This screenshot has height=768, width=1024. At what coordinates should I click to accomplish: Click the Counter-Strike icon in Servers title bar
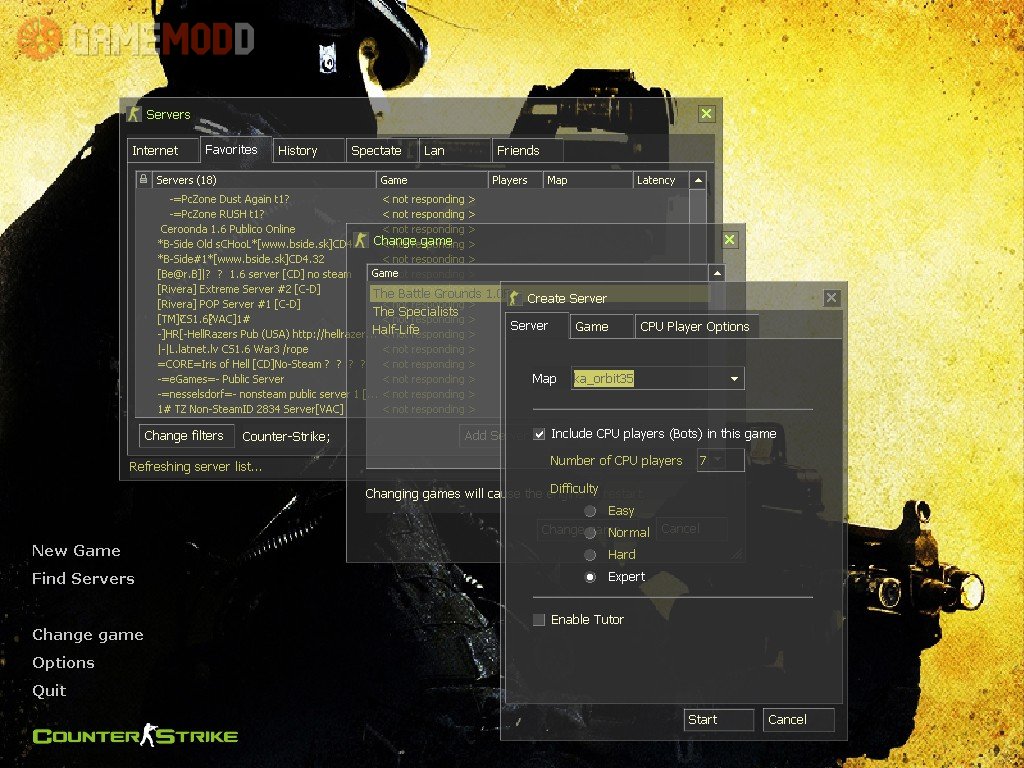[x=134, y=114]
